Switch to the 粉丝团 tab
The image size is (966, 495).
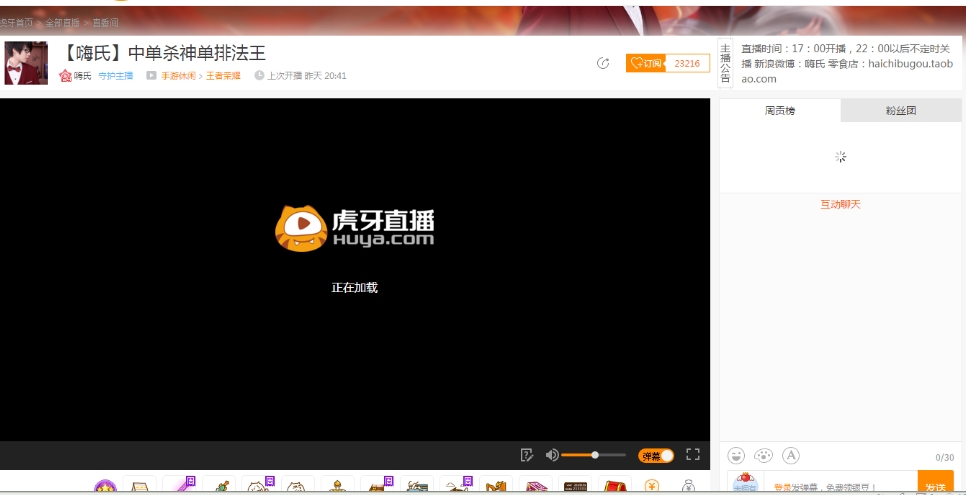901,110
